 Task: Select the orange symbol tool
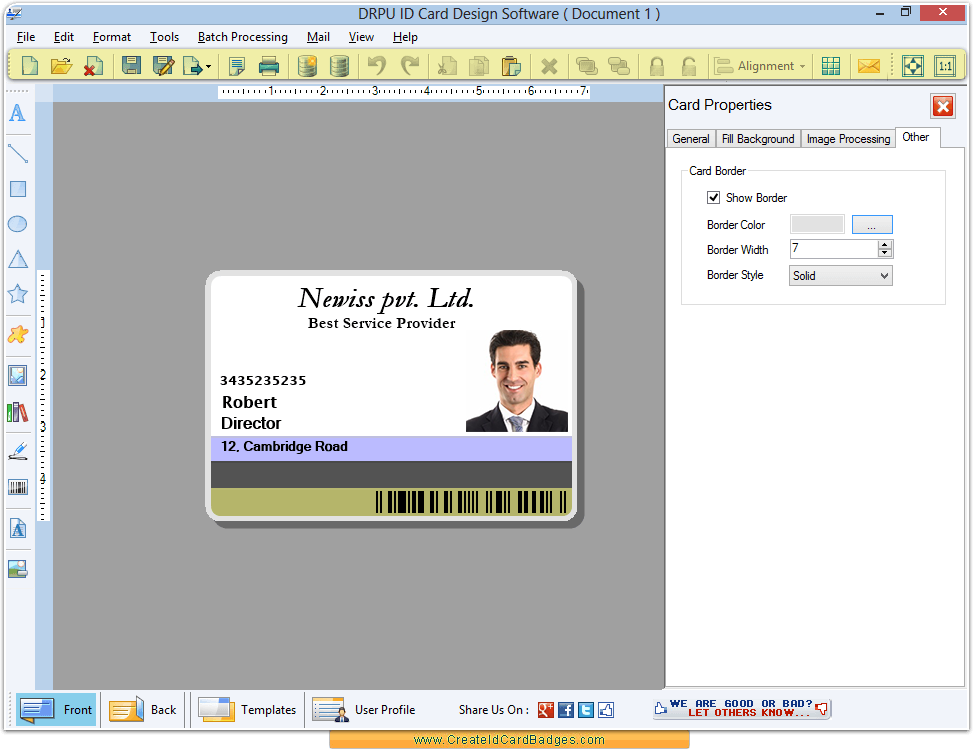pos(17,334)
